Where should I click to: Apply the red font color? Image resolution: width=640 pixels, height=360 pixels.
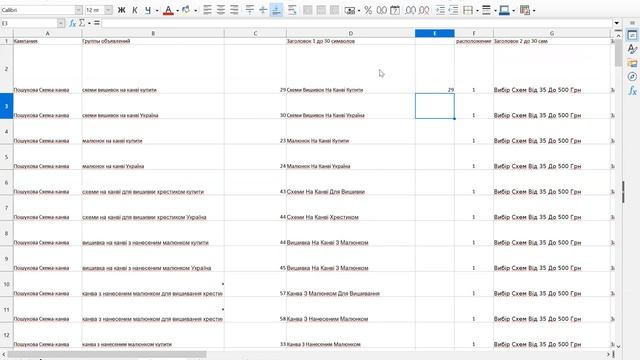(168, 10)
